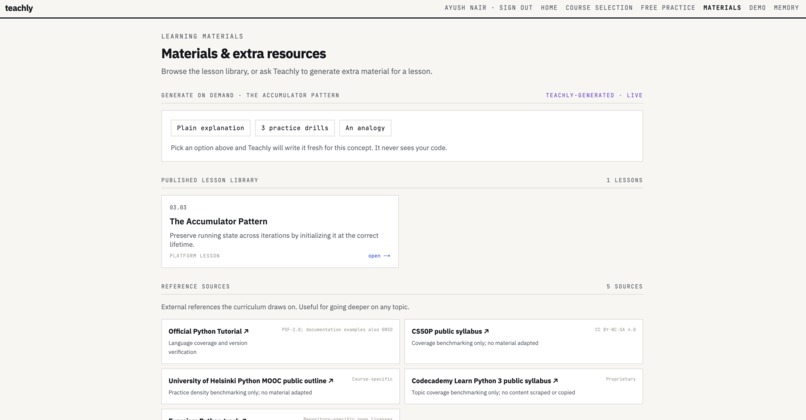Click external-link arrow beside Codecademy syllabus
Screen dimensions: 806x420
click(555, 381)
